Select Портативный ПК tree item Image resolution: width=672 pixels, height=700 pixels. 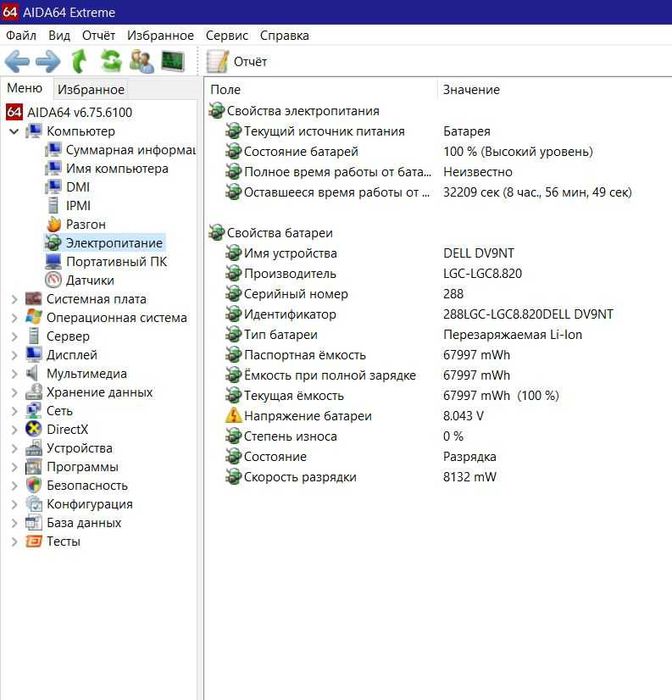coord(116,261)
